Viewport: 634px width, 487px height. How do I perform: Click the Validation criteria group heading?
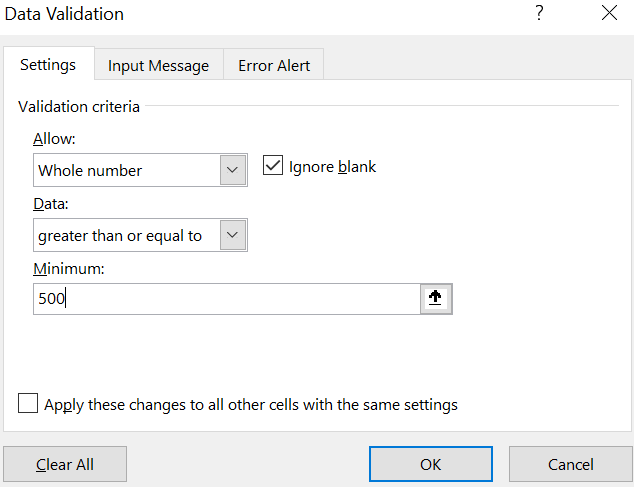79,106
